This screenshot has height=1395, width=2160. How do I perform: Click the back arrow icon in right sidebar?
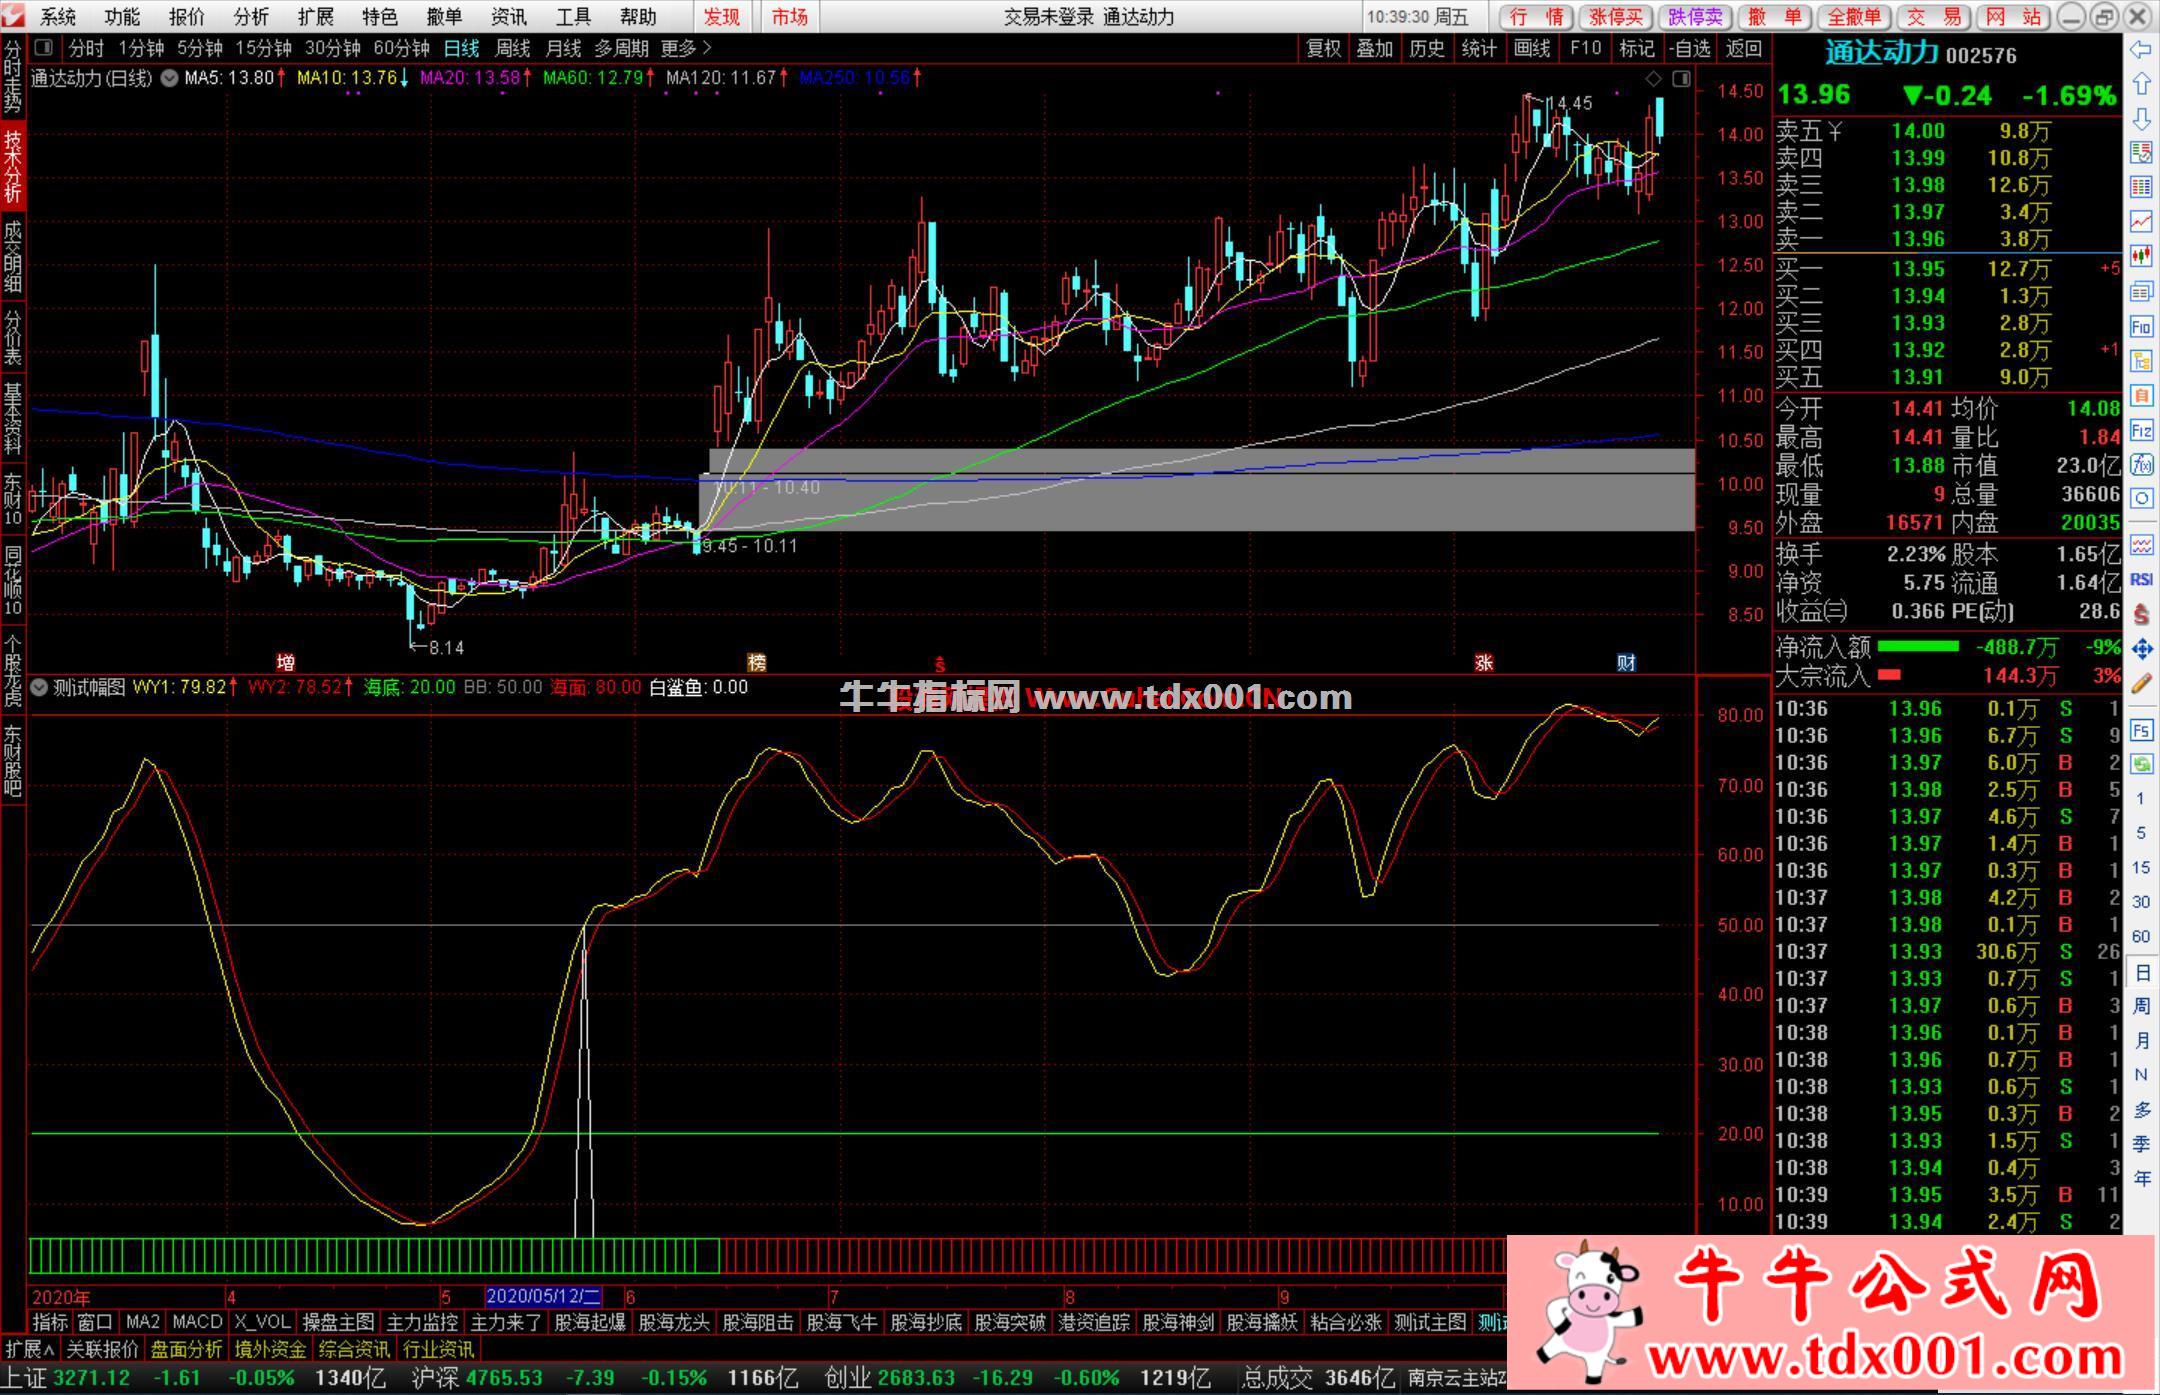[x=2141, y=49]
